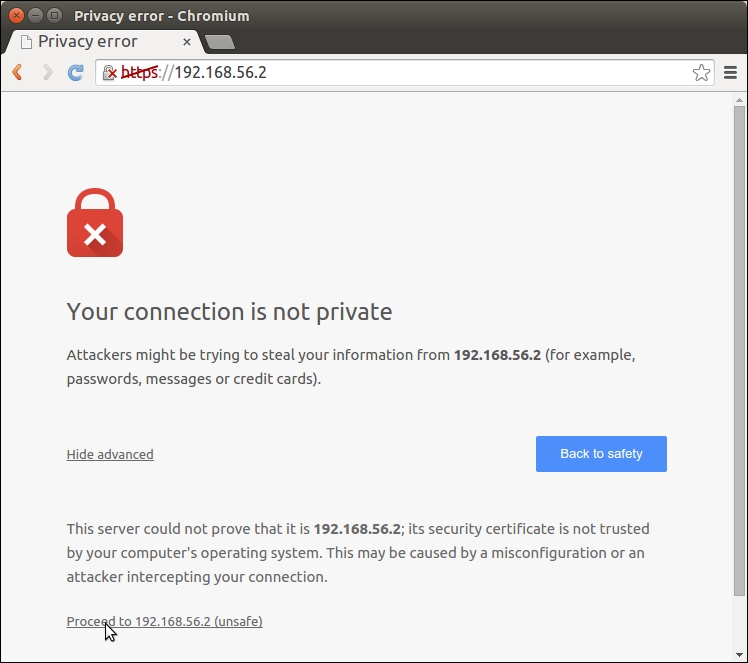Click the Forward navigation arrow
The image size is (748, 663).
[x=47, y=72]
